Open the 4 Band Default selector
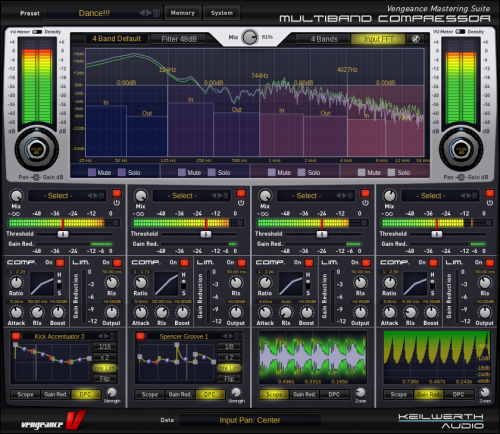The height and width of the screenshot is (434, 500). click(x=116, y=39)
